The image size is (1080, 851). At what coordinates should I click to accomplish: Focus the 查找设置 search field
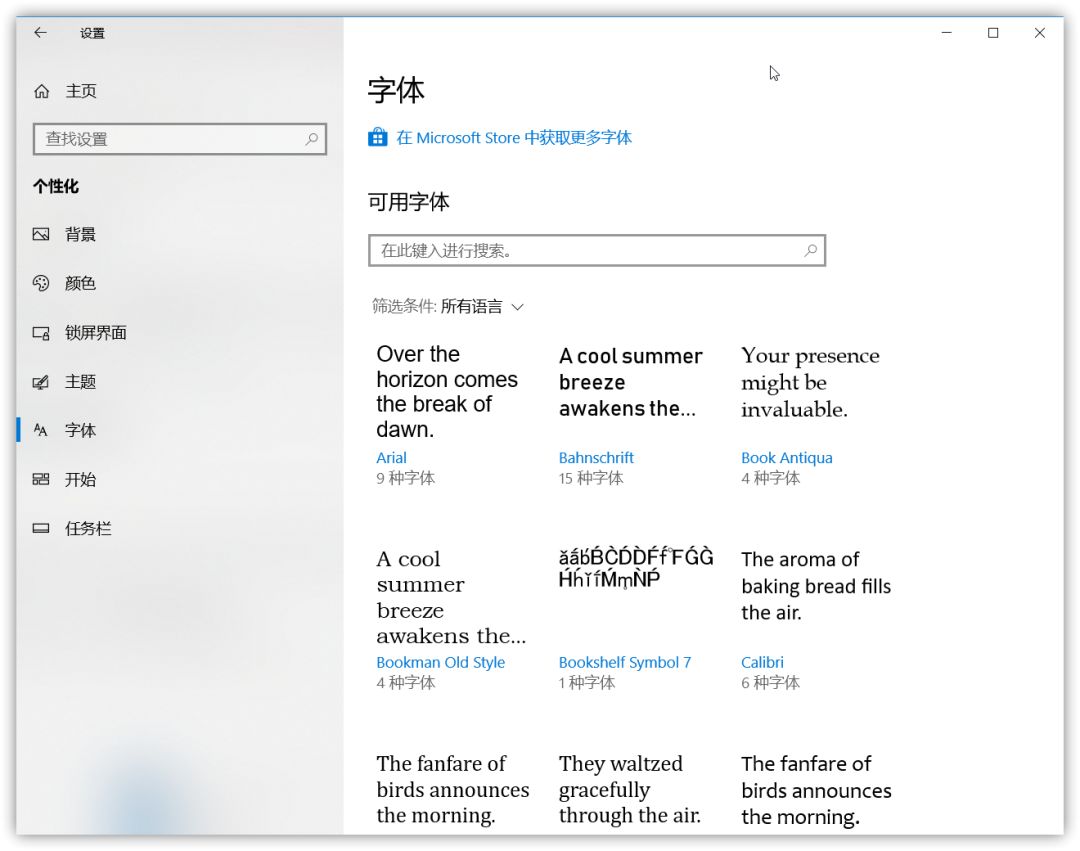(x=179, y=139)
